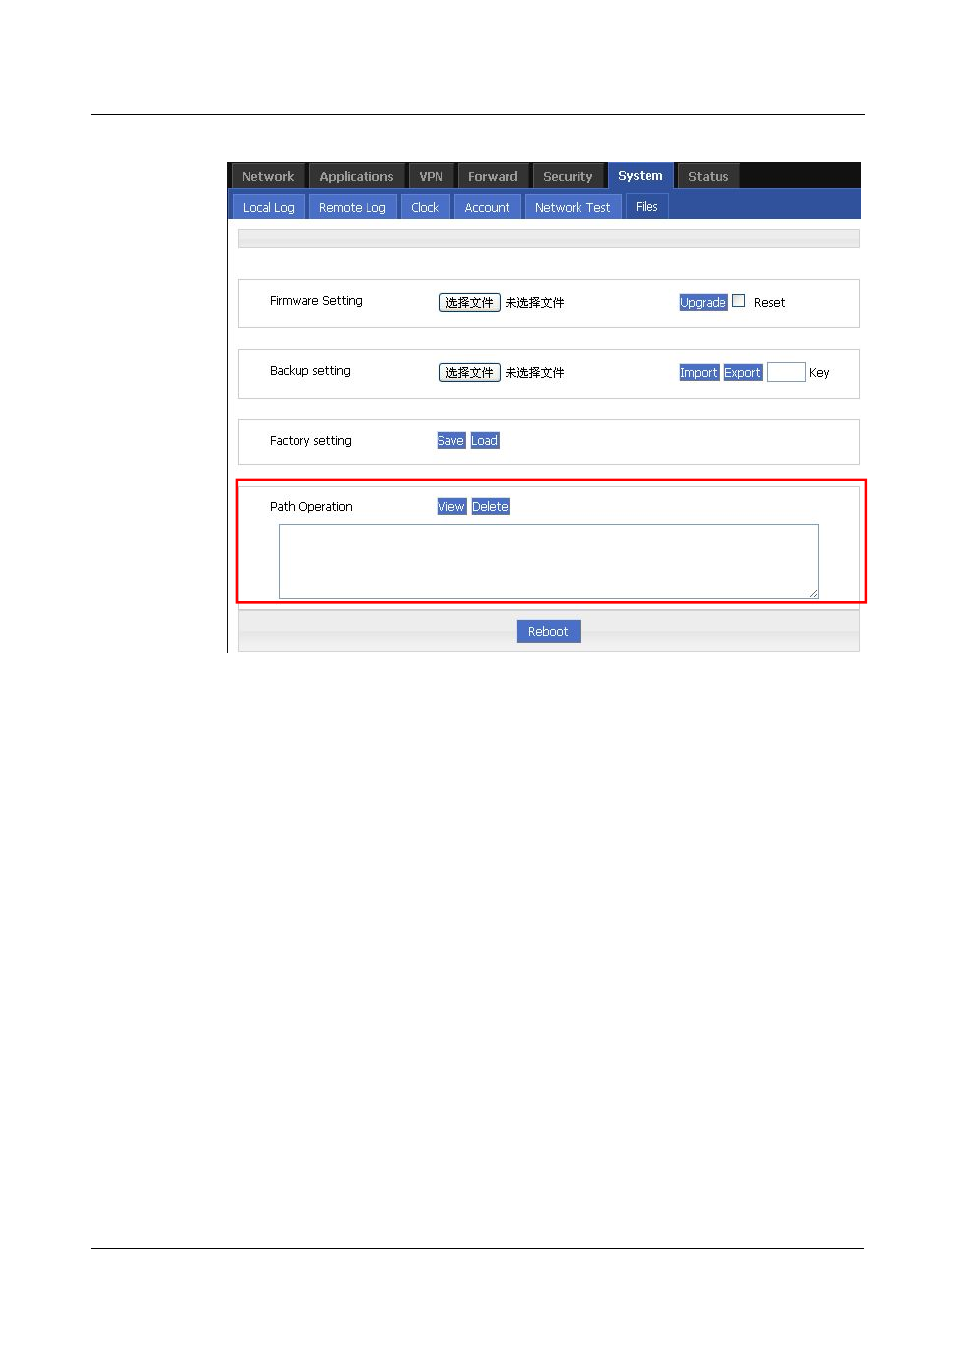Screen dimensions: 955x1350
Task: Select the Files sub-tab
Action: click(647, 206)
